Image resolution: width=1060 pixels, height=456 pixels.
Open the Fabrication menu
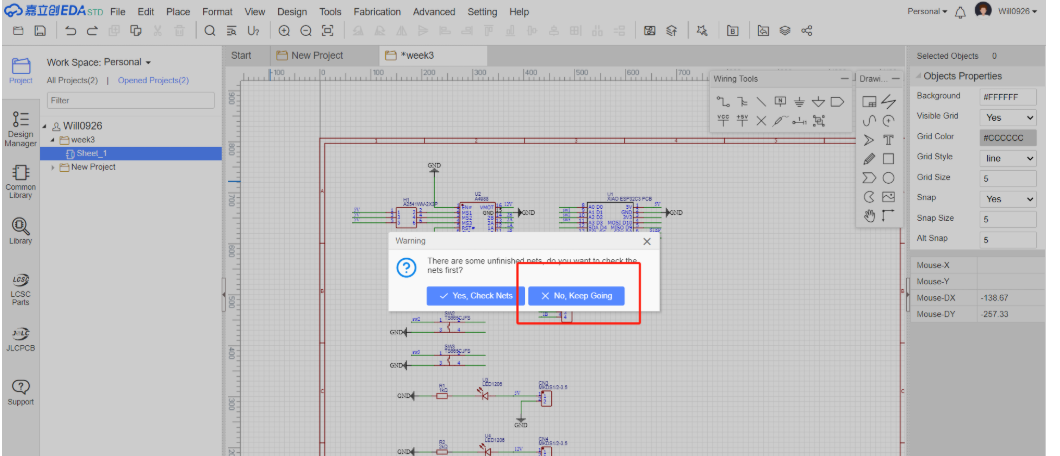coord(379,12)
